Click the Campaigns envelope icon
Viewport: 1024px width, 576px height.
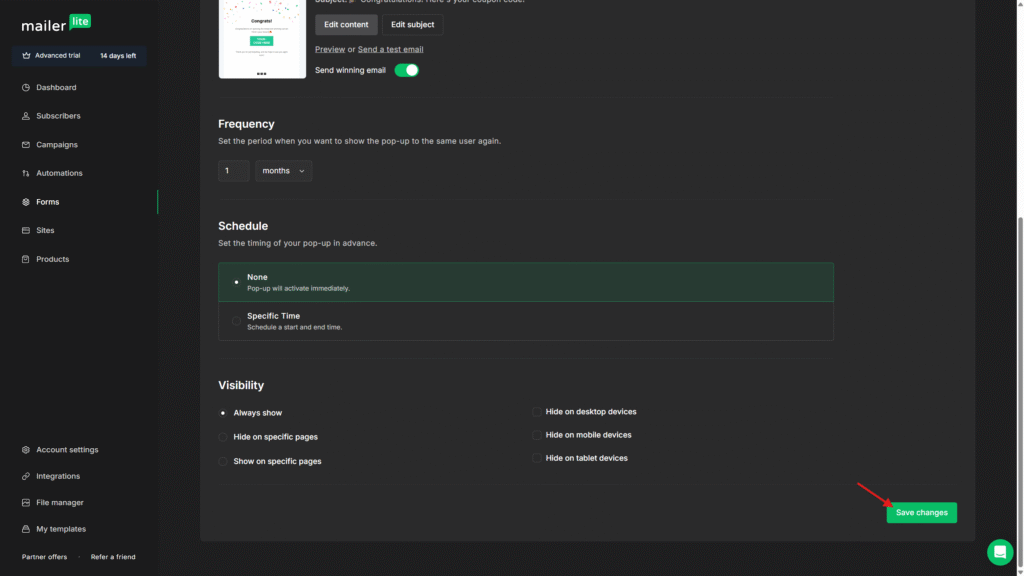coord(26,145)
